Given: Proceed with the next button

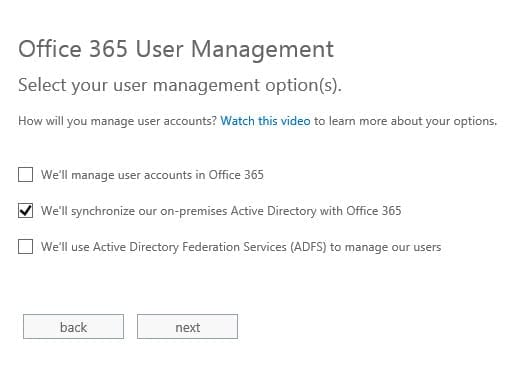Looking at the screenshot, I should point(187,327).
